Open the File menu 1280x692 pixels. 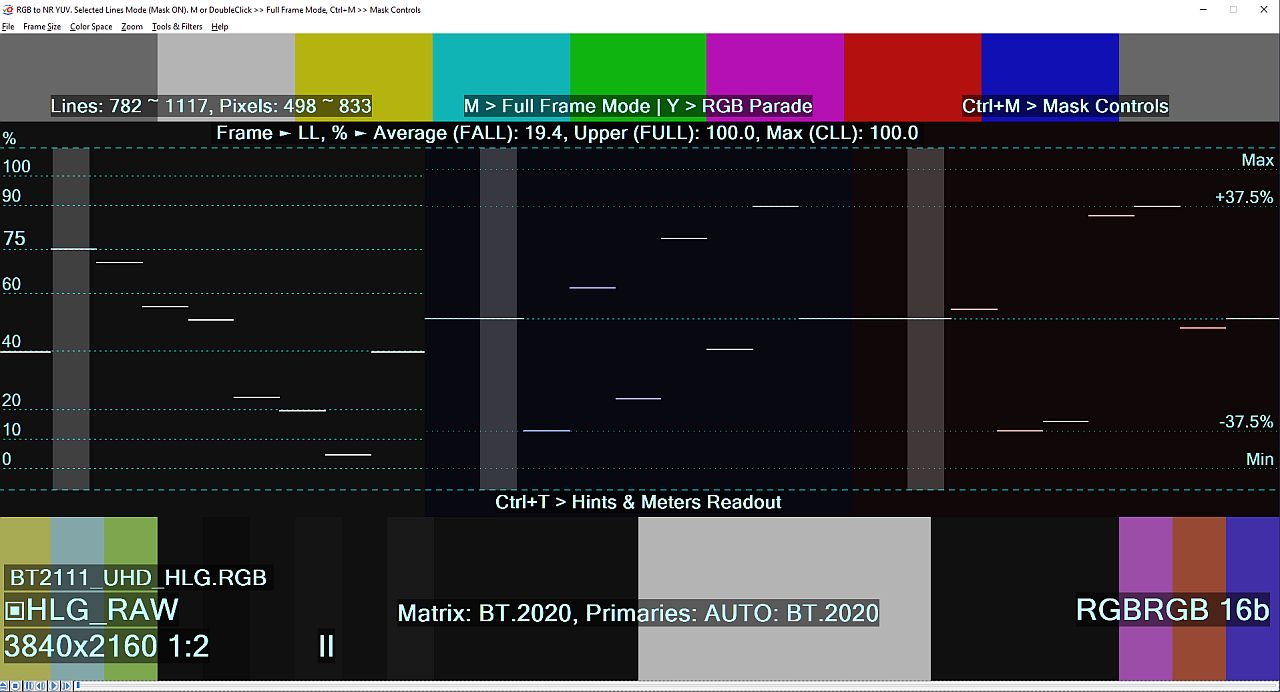[x=8, y=27]
